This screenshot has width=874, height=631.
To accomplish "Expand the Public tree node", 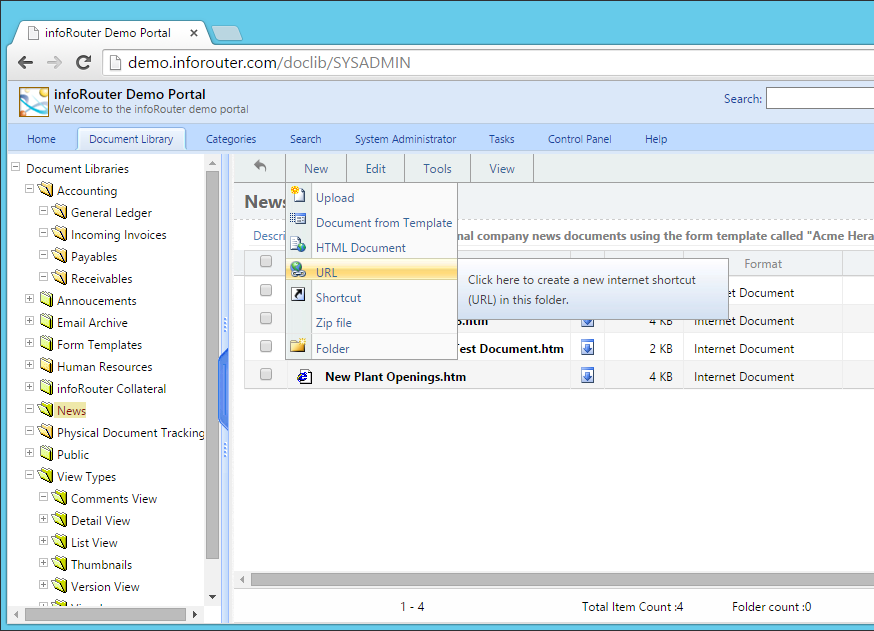I will (x=30, y=453).
